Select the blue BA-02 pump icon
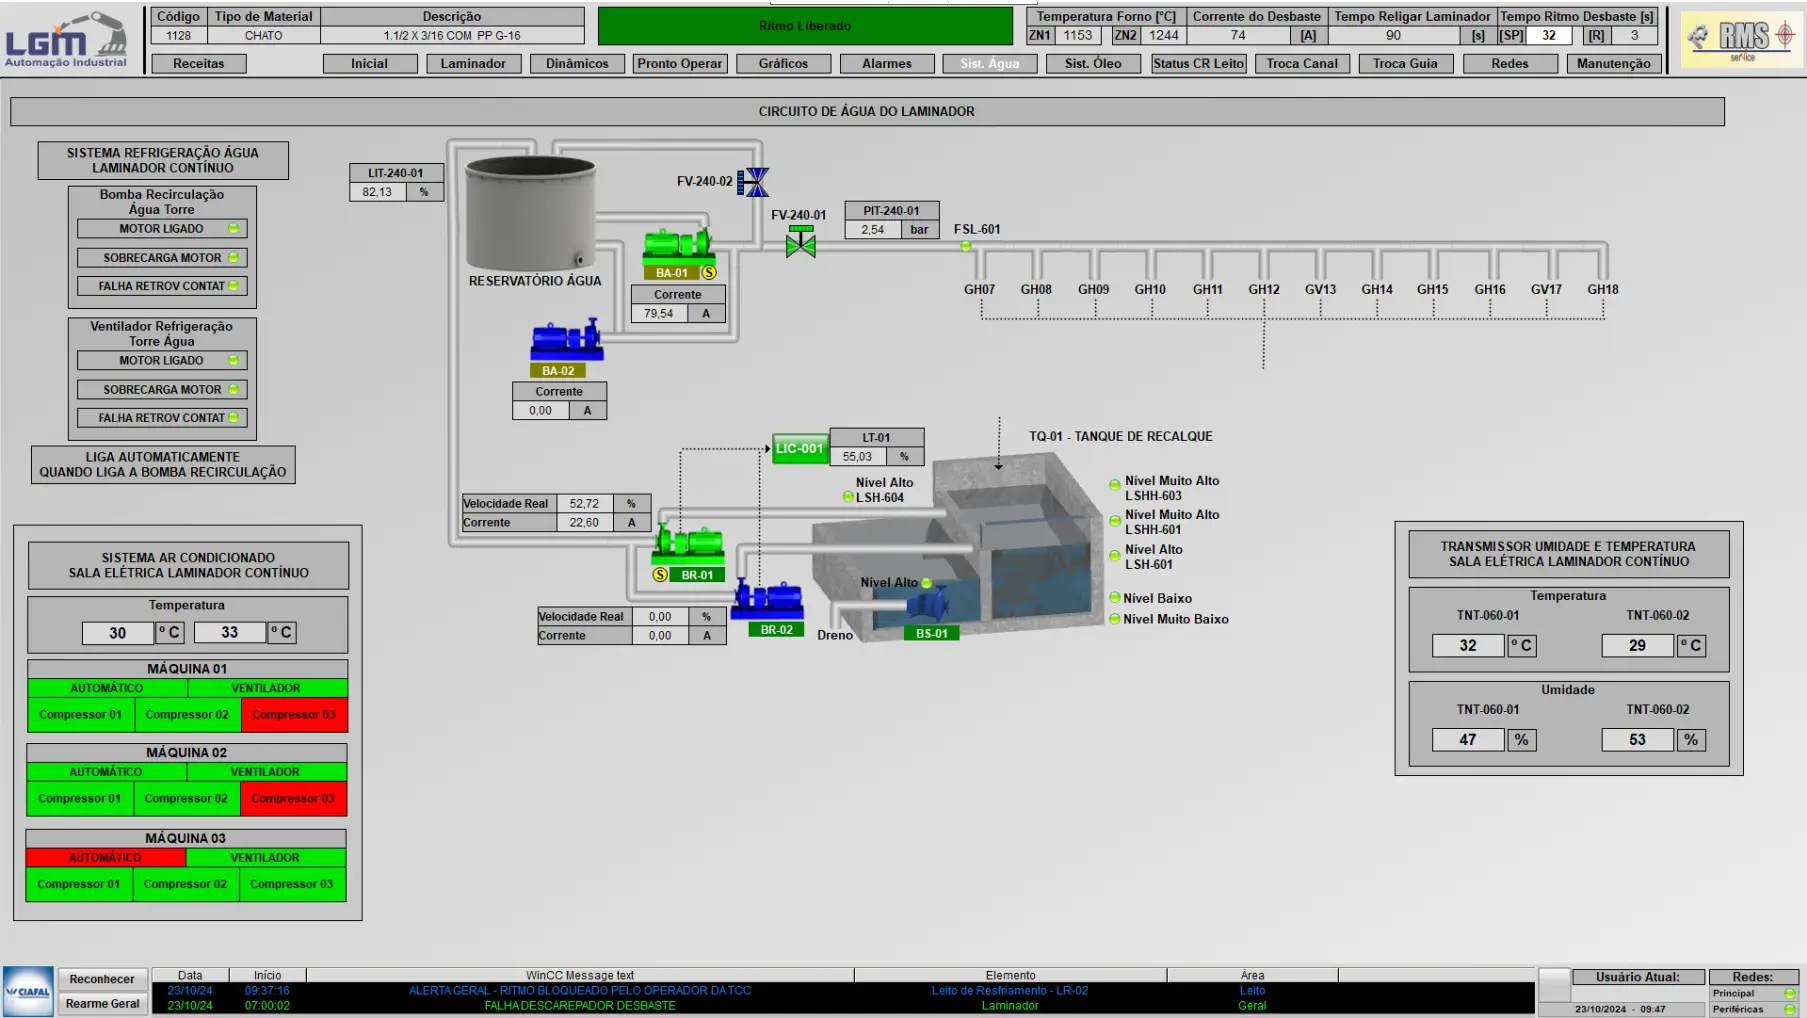Screen dimensions: 1807x1018 coord(566,341)
